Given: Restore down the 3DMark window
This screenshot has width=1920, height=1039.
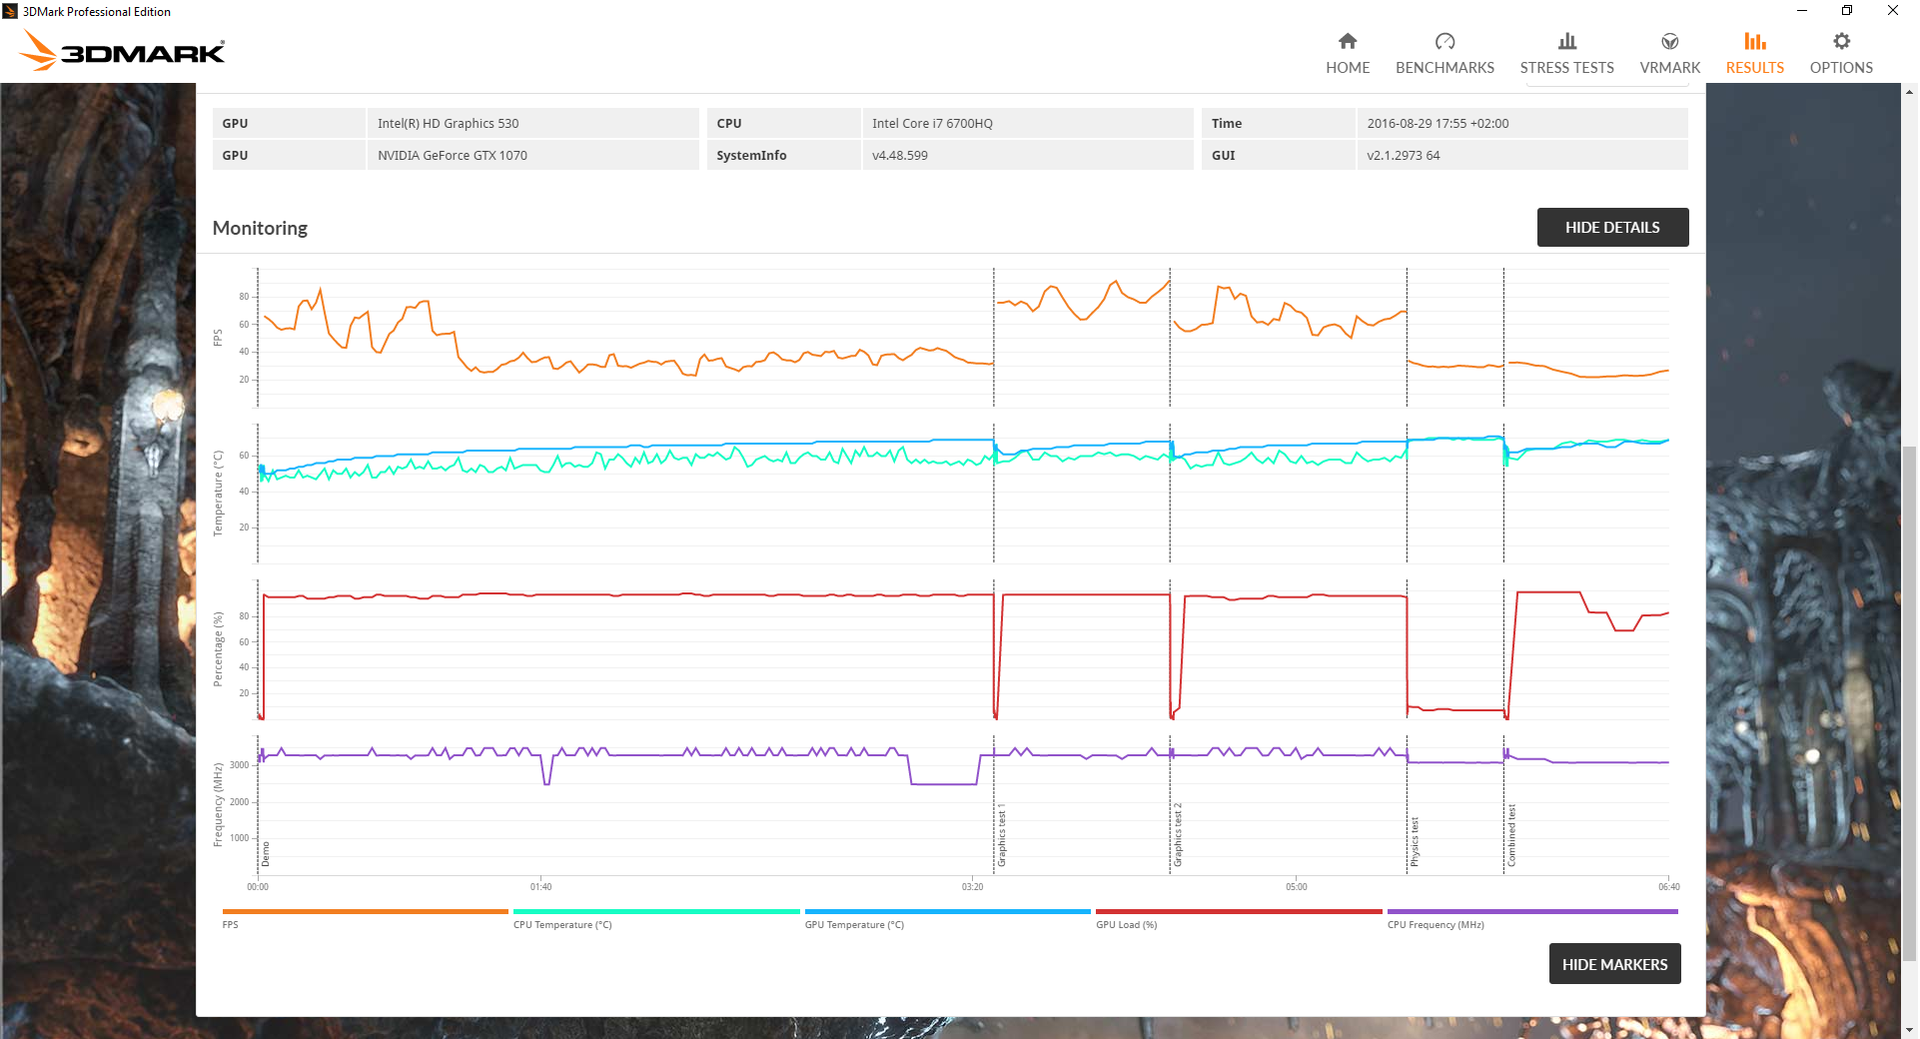Looking at the screenshot, I should pos(1847,11).
